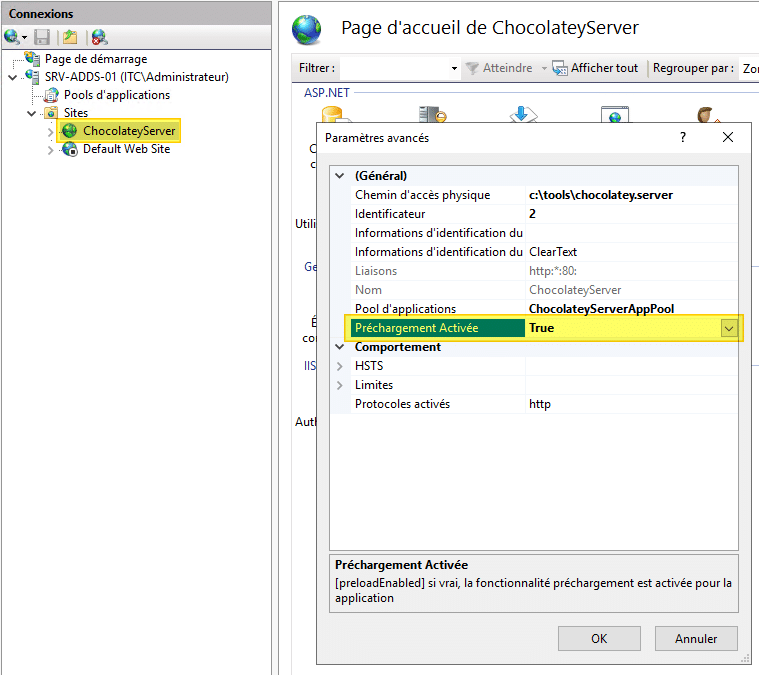Select the Pool d'applications row
759x675 pixels.
tap(534, 309)
